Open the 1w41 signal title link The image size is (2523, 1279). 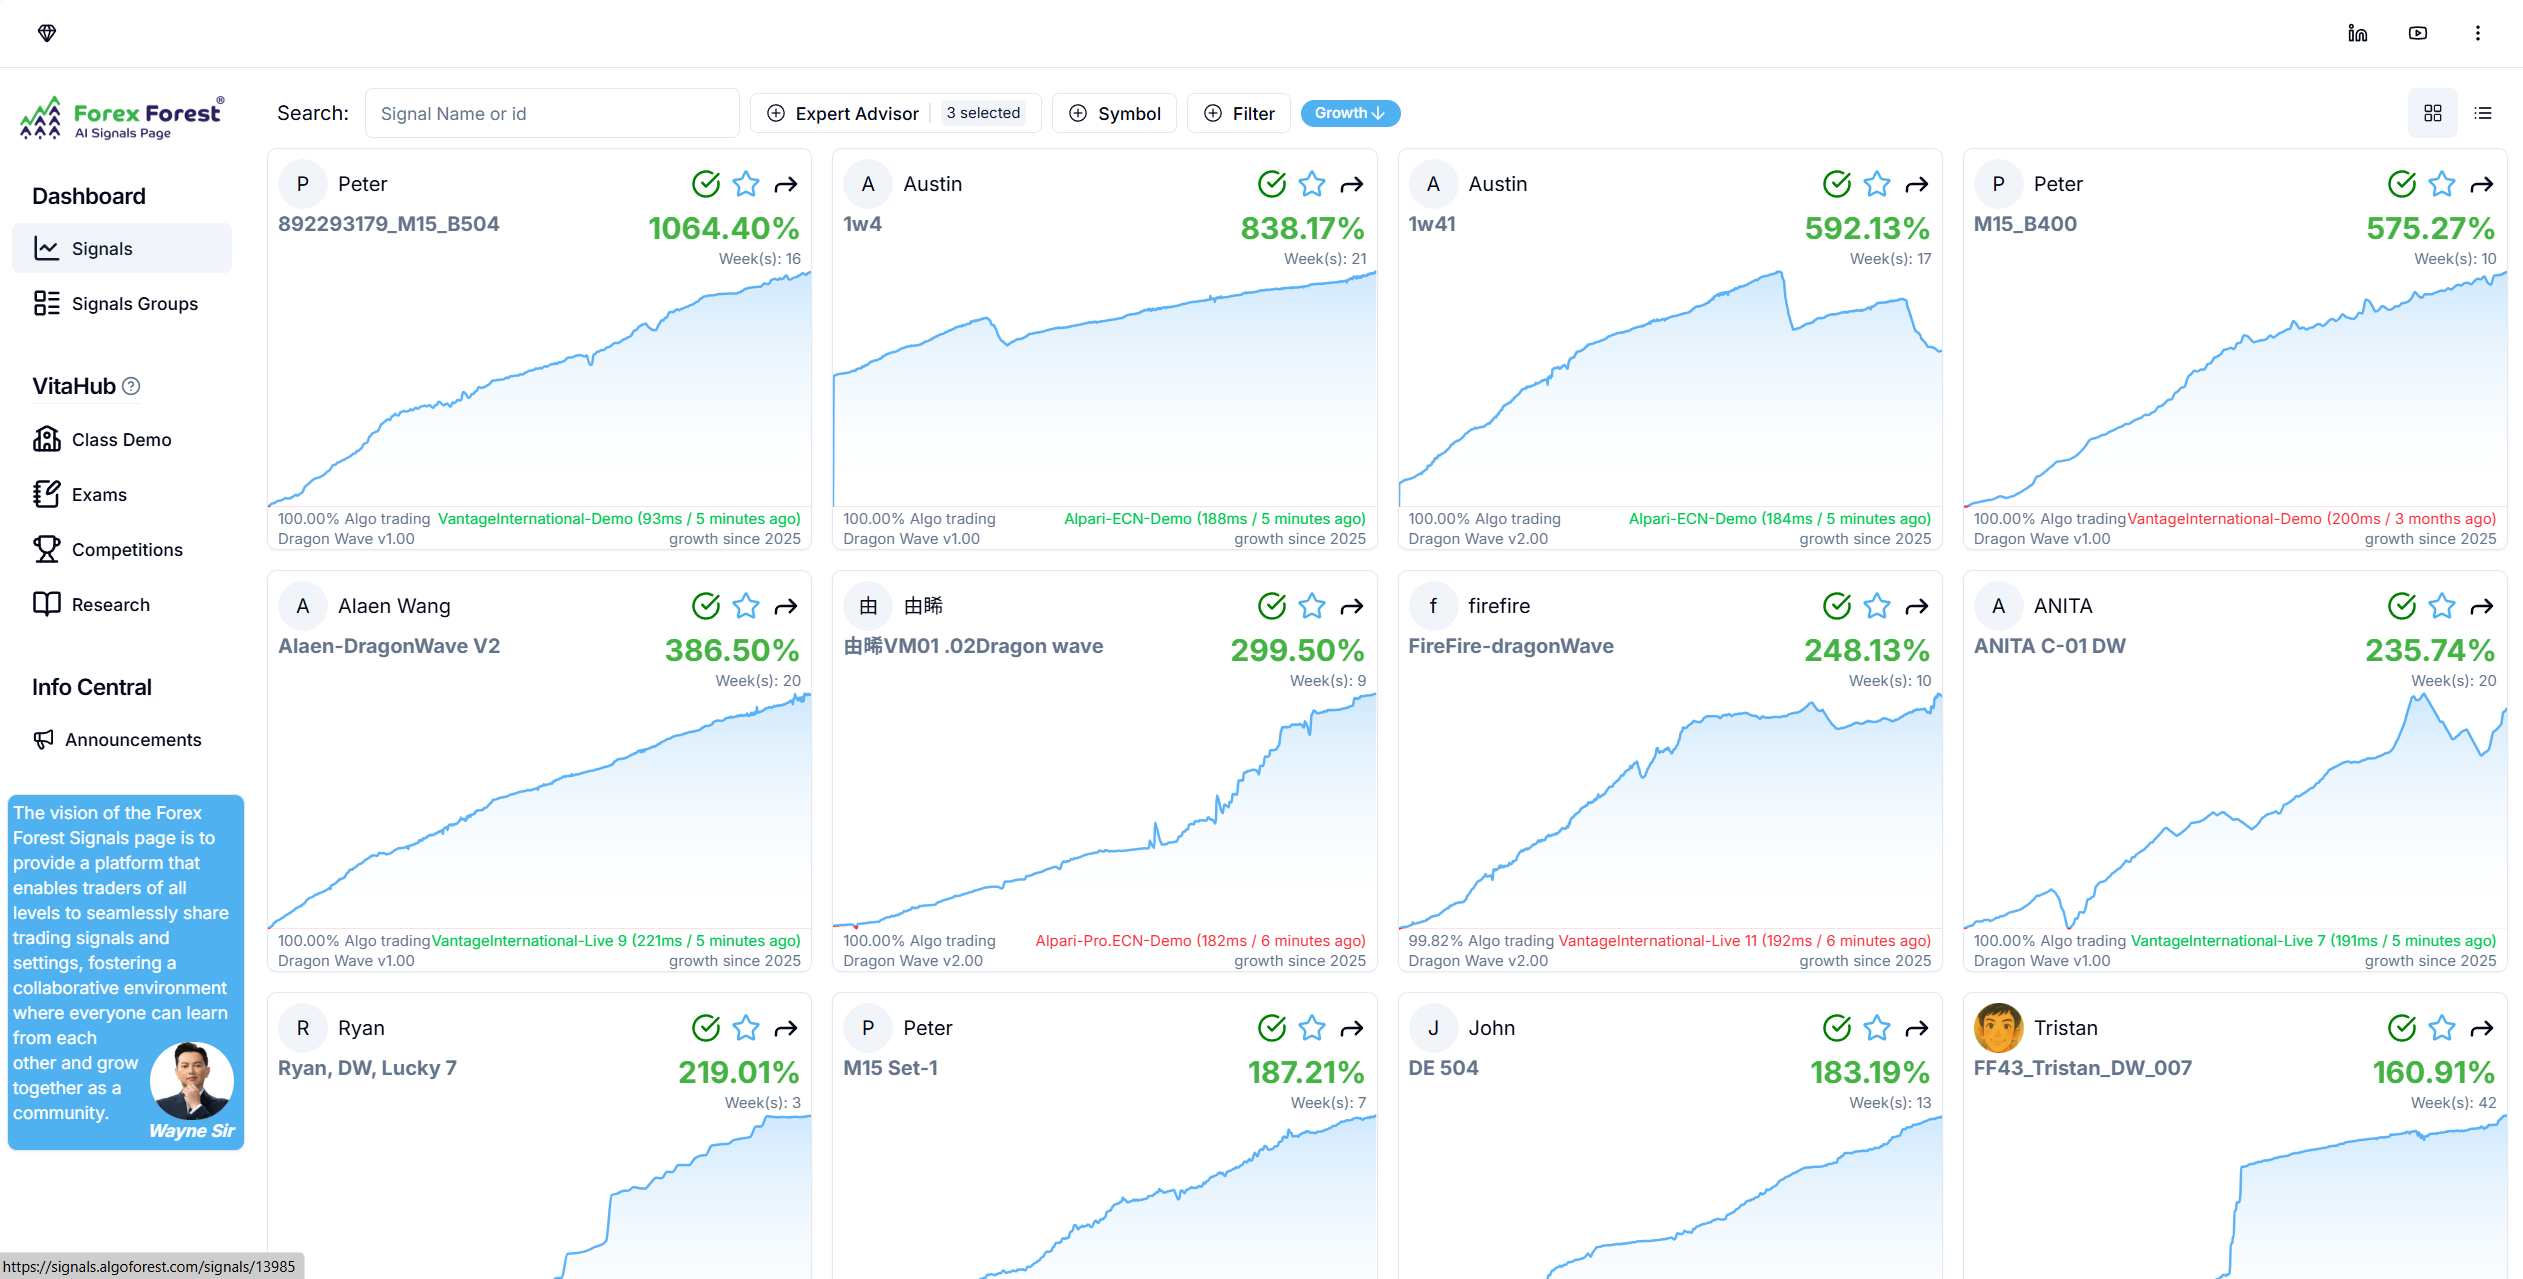coord(1432,224)
